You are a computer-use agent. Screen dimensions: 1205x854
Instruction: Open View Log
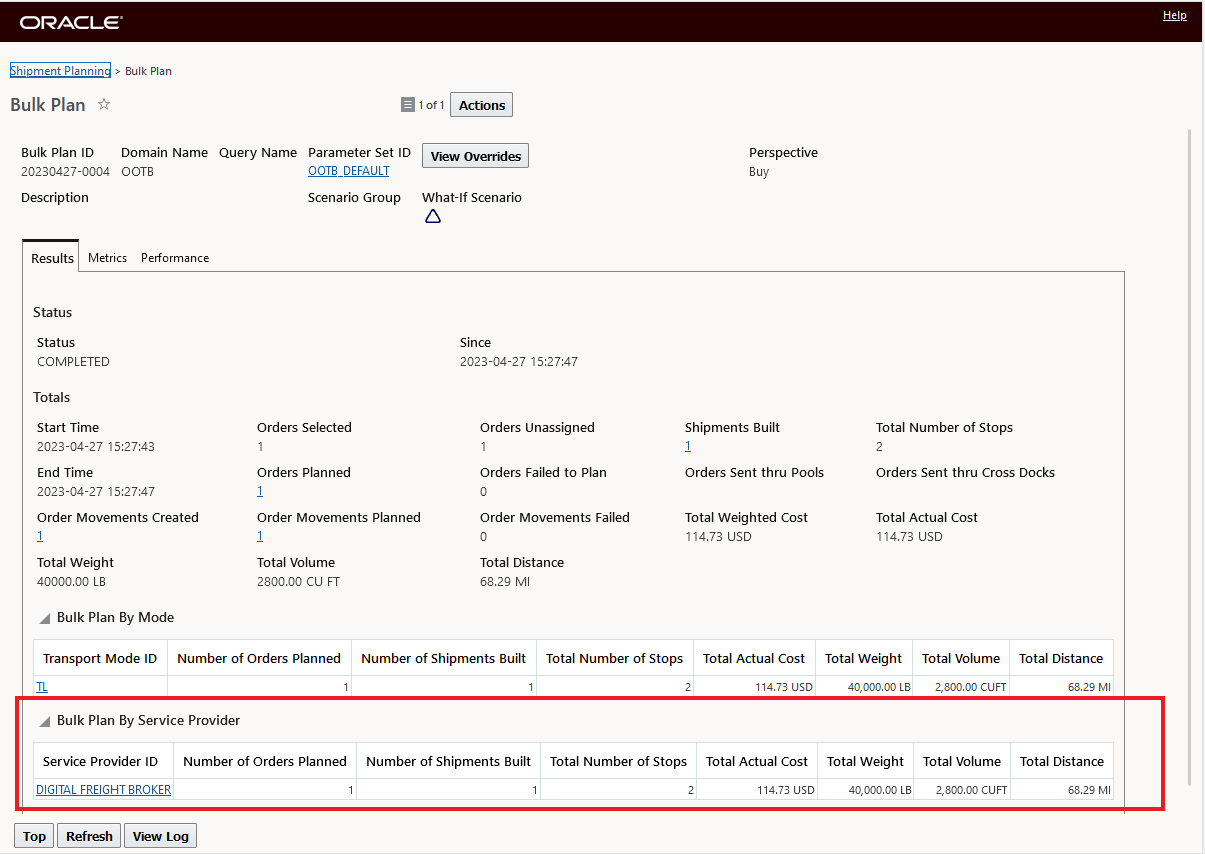[160, 836]
